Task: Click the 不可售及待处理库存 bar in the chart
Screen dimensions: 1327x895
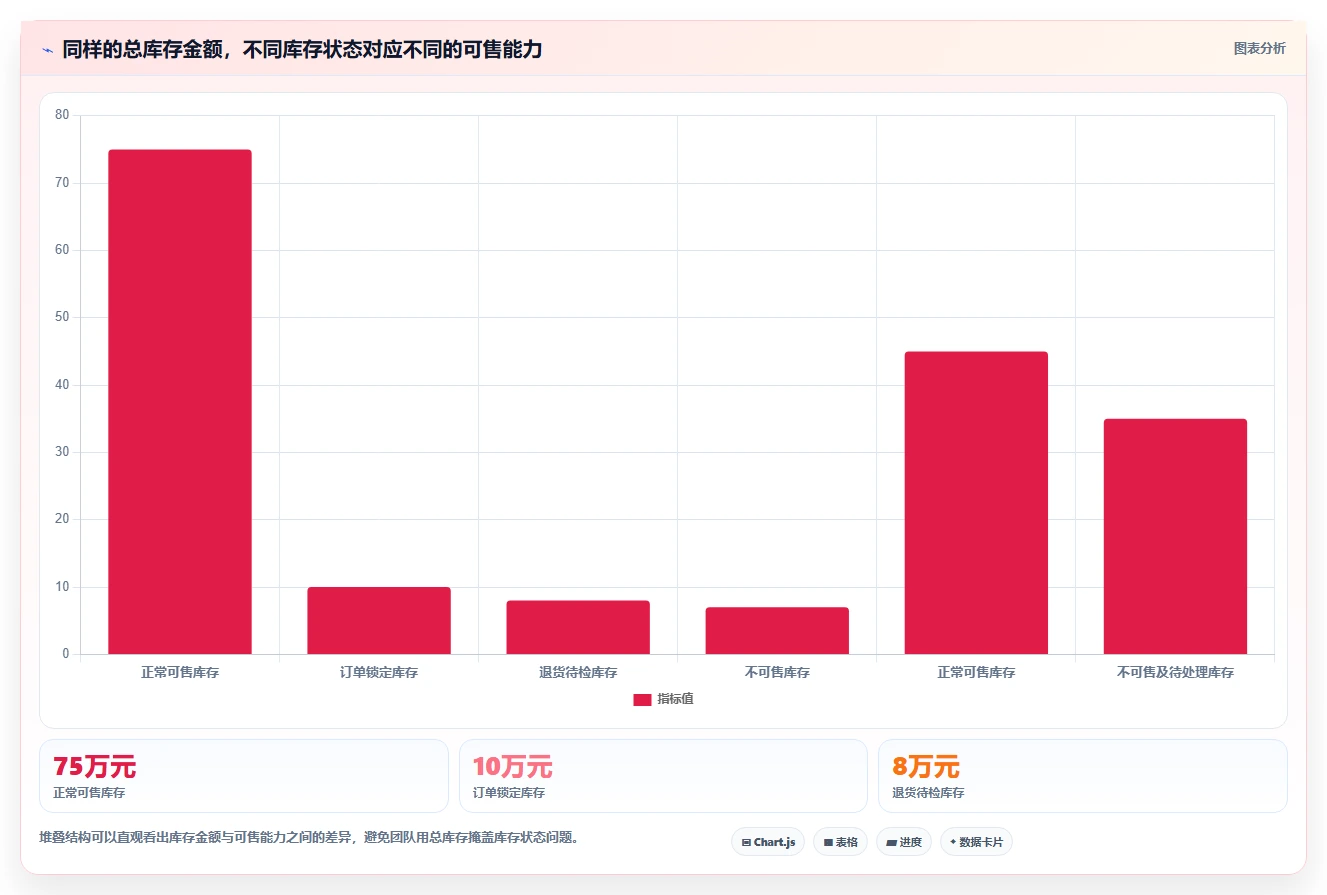Action: (1175, 536)
